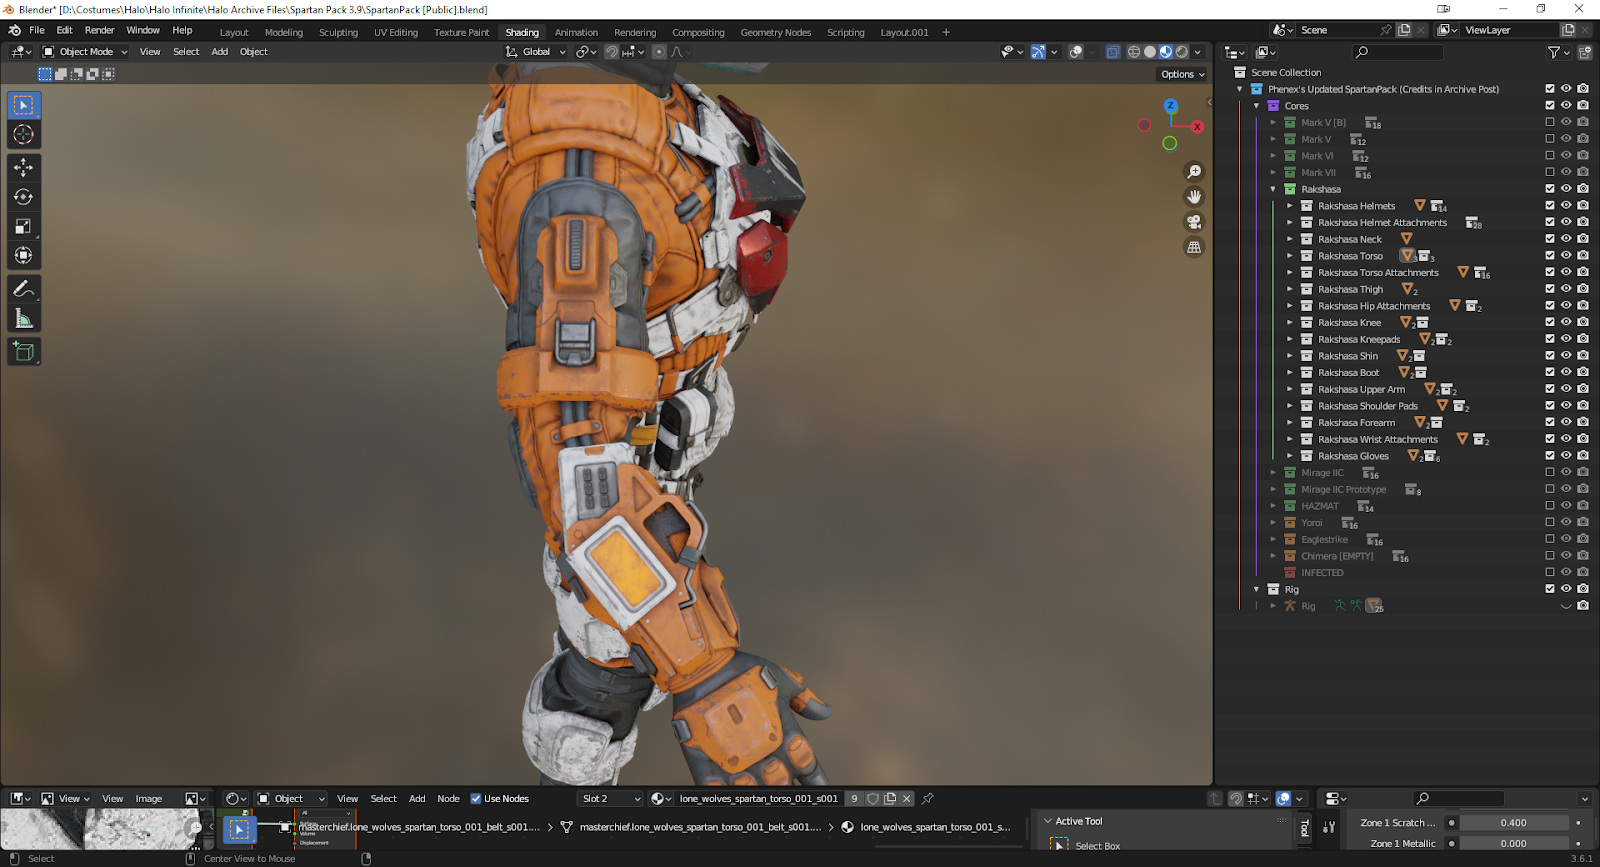Switch to the Sculpting workspace tab
Viewport: 1600px width, 867px height.
tap(338, 32)
